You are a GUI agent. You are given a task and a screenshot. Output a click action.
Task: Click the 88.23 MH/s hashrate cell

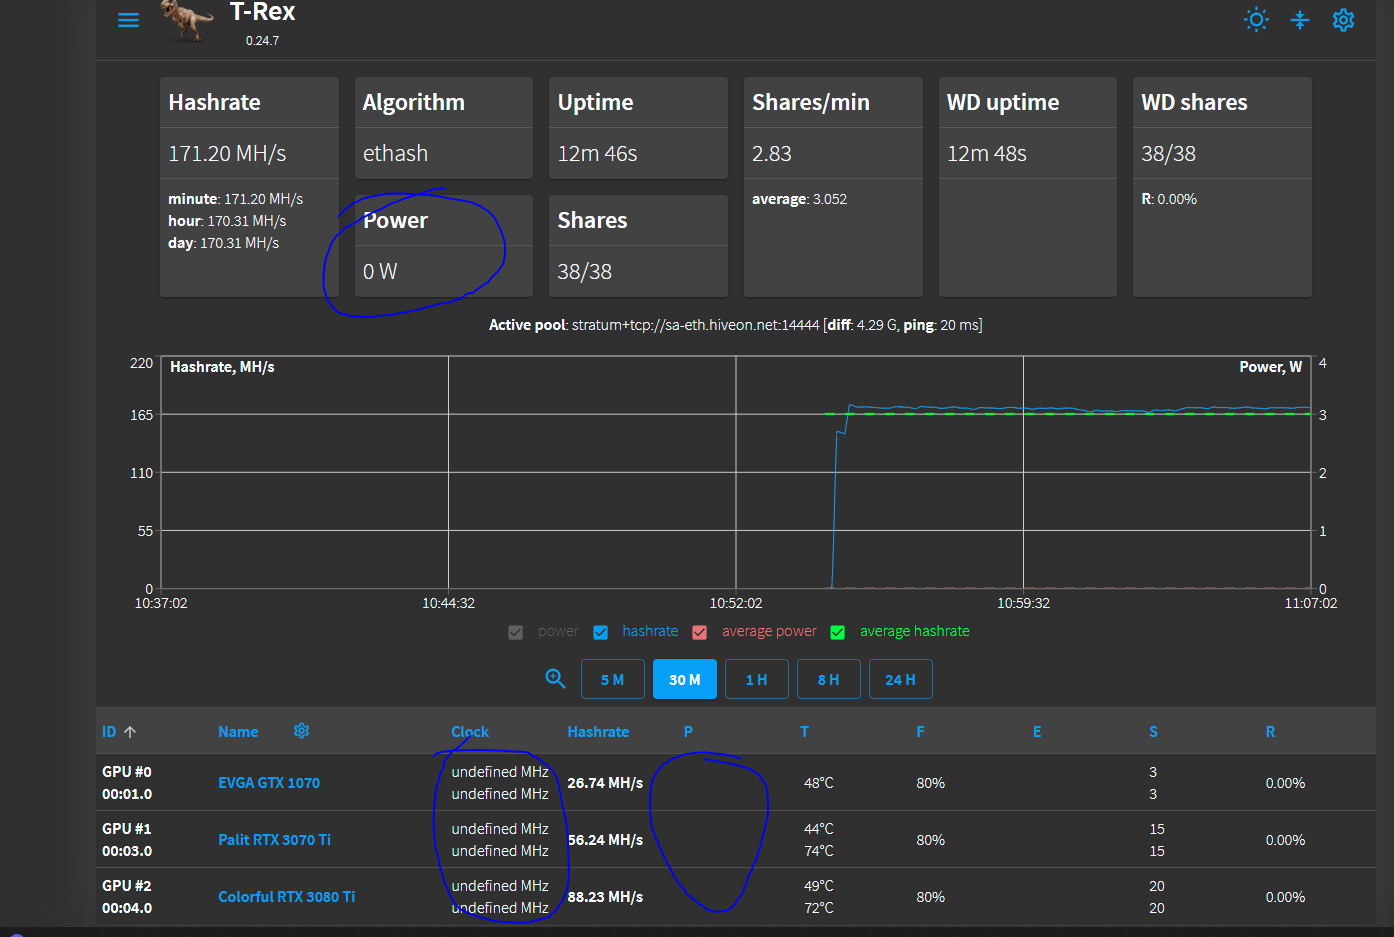click(605, 897)
